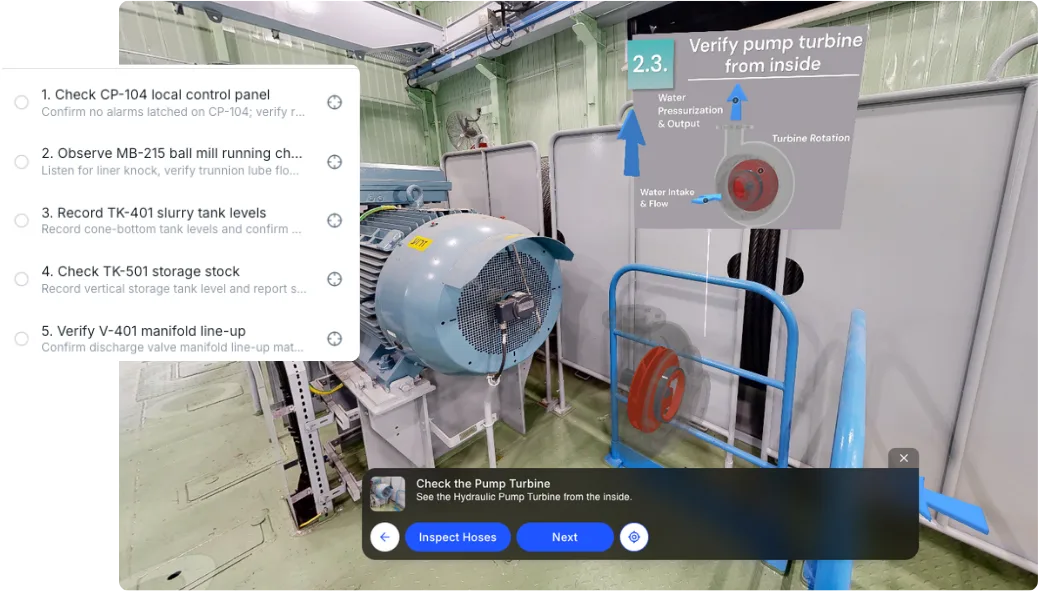
Task: Click the 'Turbine Rotation' label
Action: (x=810, y=138)
